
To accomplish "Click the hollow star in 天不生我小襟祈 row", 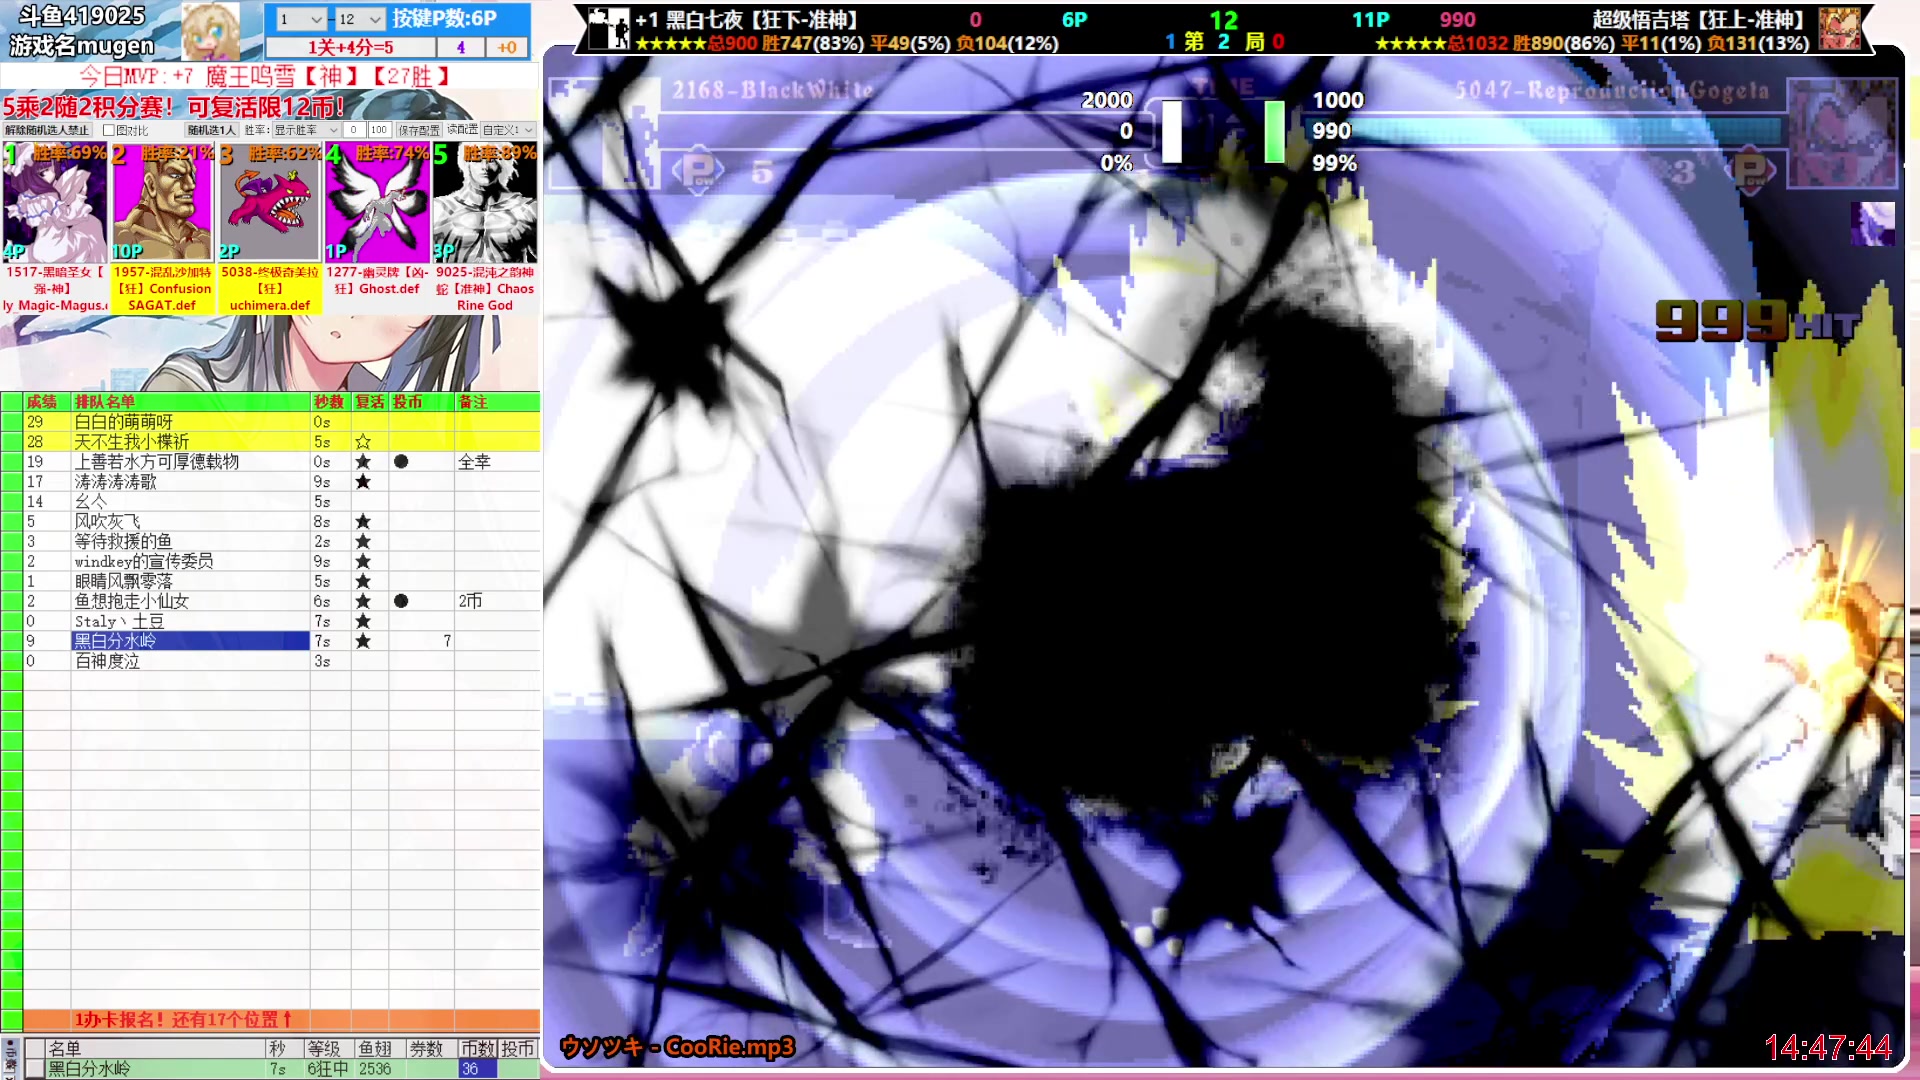I will (x=363, y=442).
